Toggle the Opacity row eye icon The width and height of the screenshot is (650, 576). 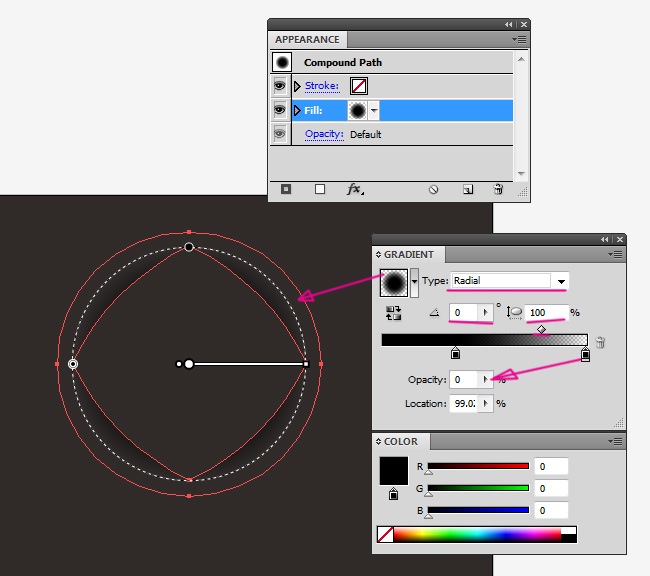tap(280, 134)
